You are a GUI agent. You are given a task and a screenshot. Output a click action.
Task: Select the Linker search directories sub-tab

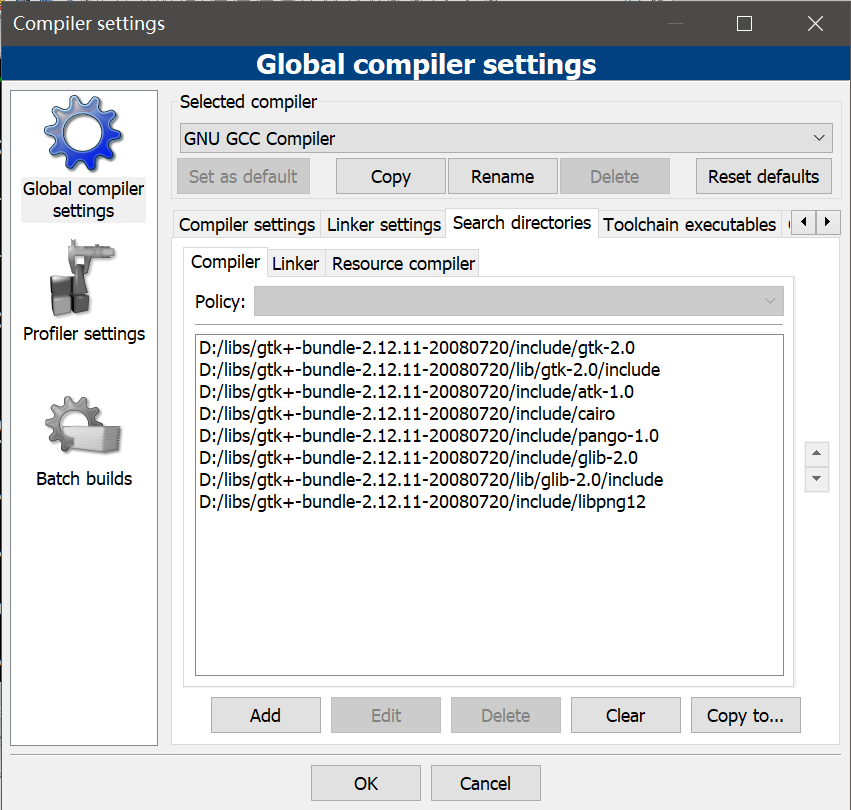pyautogui.click(x=295, y=264)
